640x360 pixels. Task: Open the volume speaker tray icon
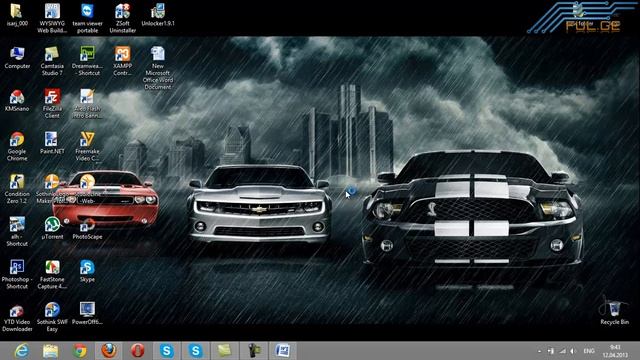click(x=573, y=351)
